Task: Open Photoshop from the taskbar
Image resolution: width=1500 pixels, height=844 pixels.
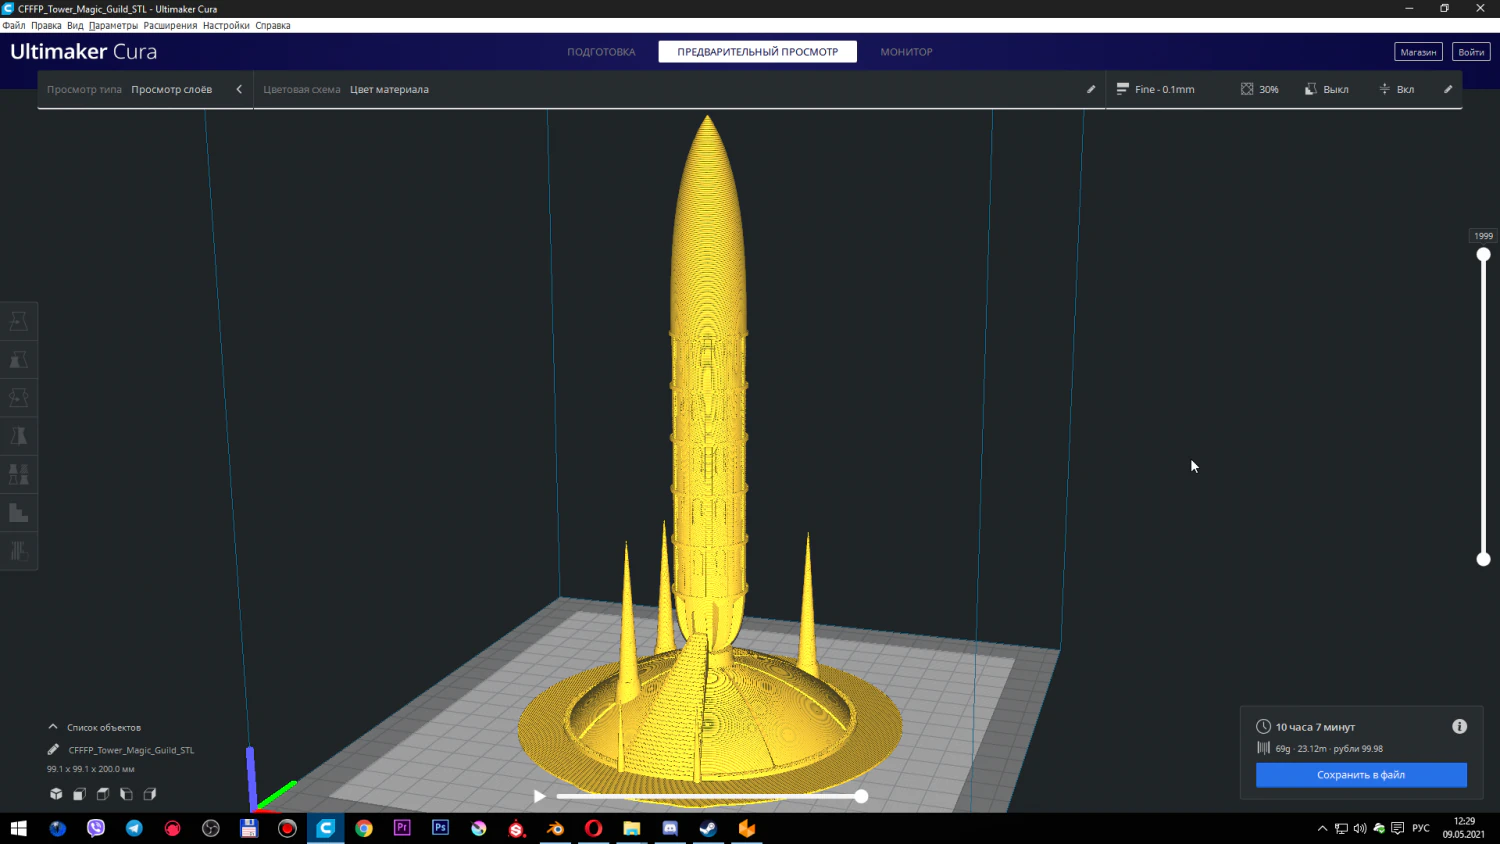Action: [x=440, y=828]
